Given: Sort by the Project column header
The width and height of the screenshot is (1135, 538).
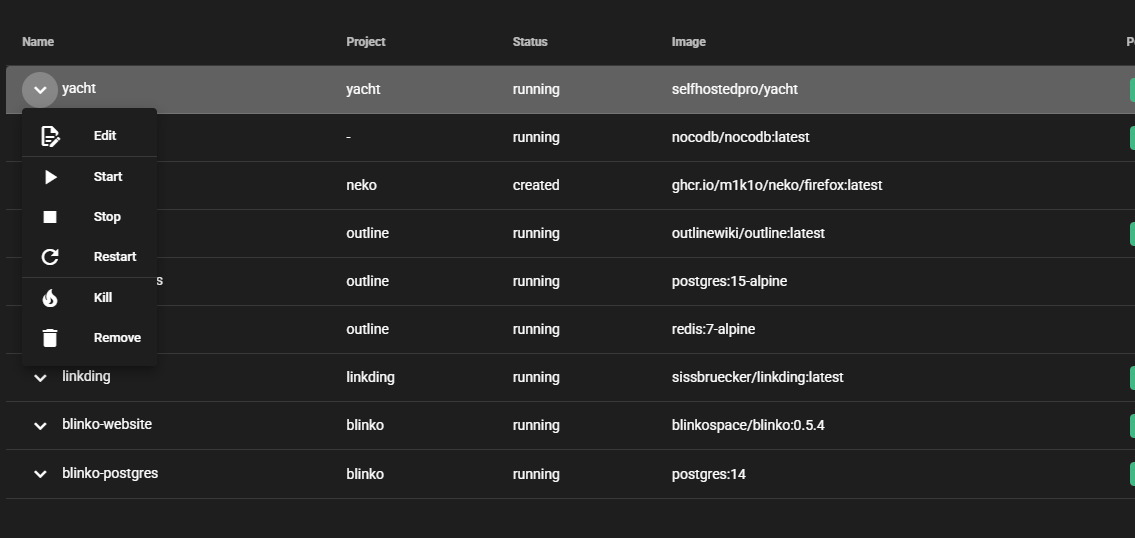Looking at the screenshot, I should (366, 42).
